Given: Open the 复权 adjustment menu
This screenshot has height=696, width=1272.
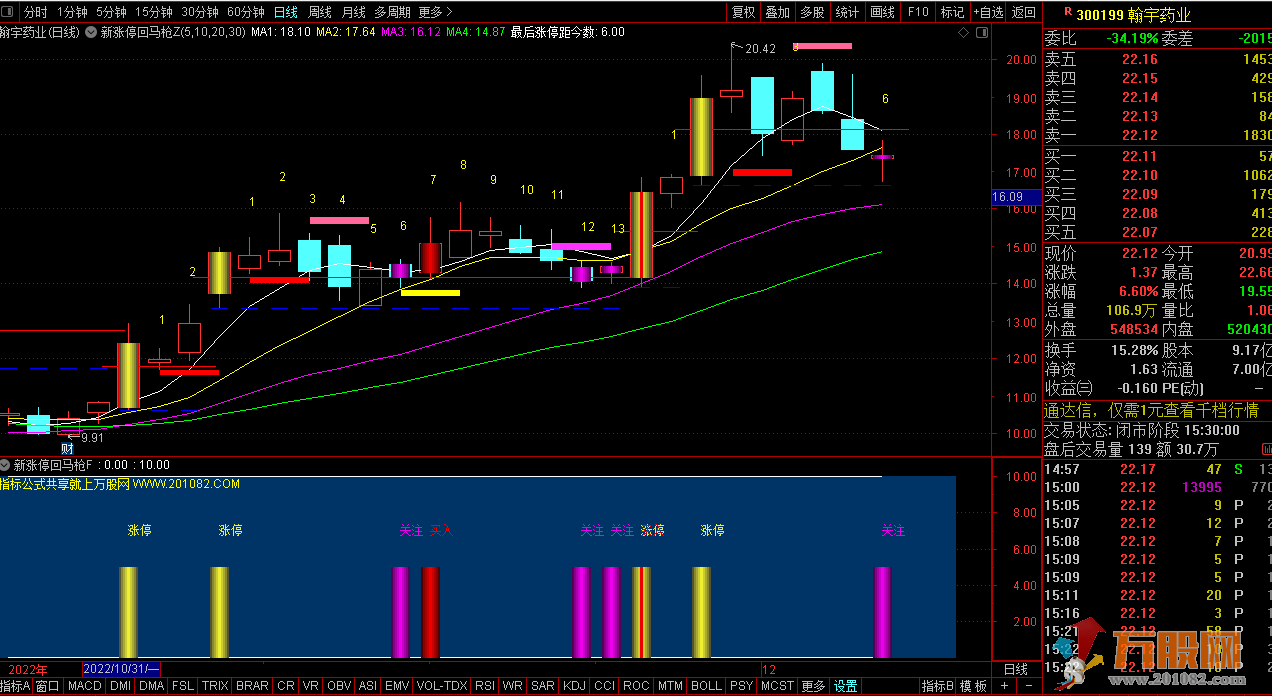Looking at the screenshot, I should [744, 12].
